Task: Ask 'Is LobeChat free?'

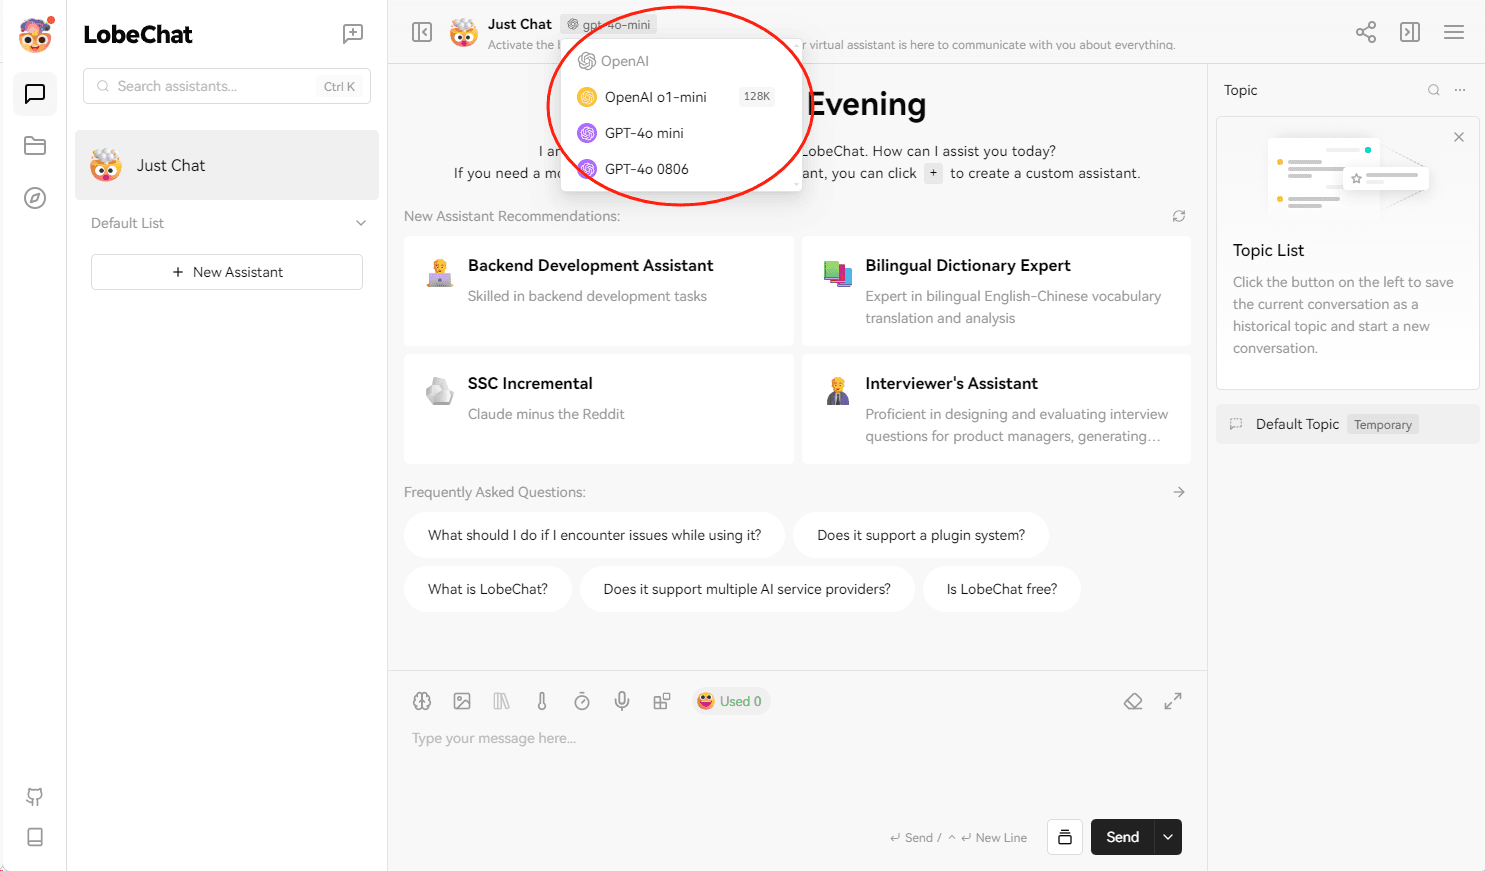Action: 1002,589
